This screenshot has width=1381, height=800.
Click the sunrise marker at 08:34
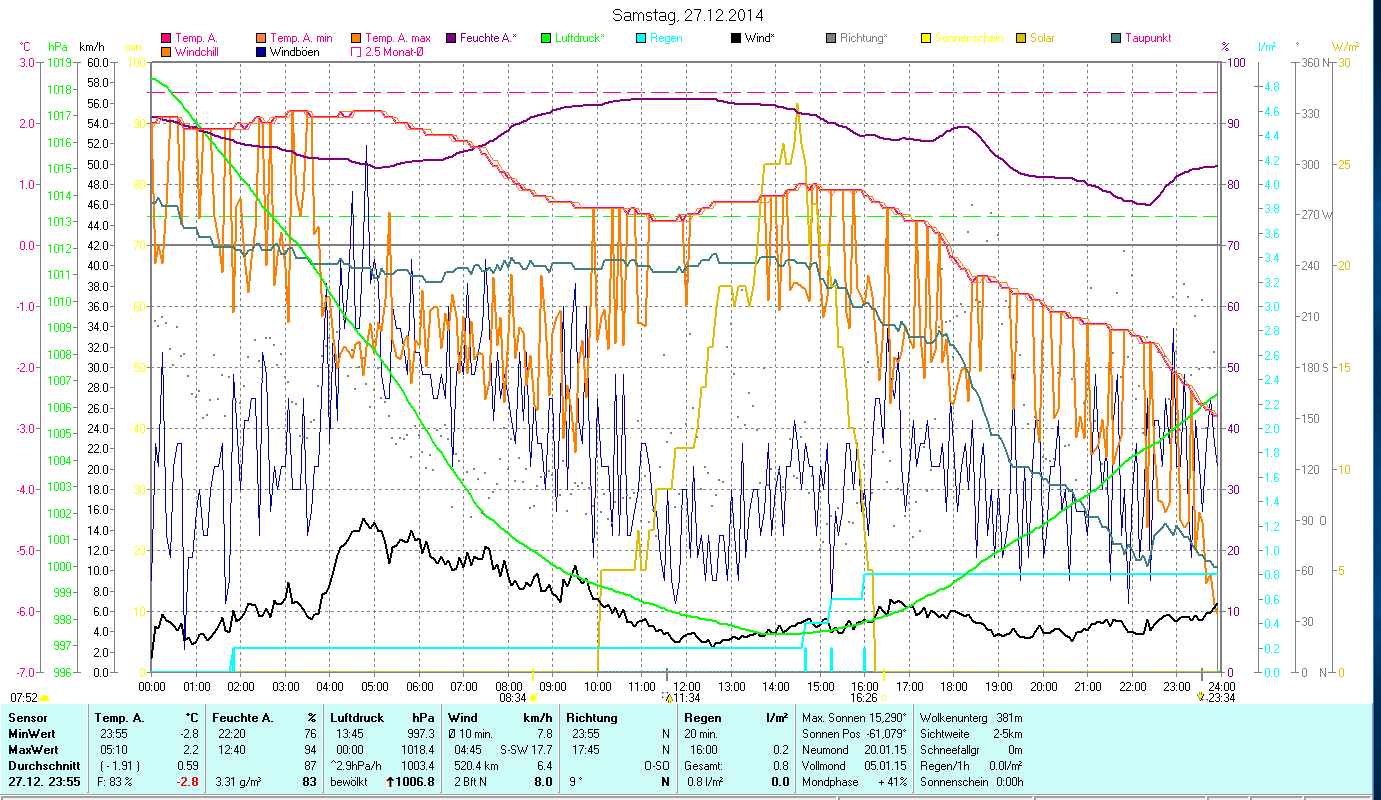533,698
